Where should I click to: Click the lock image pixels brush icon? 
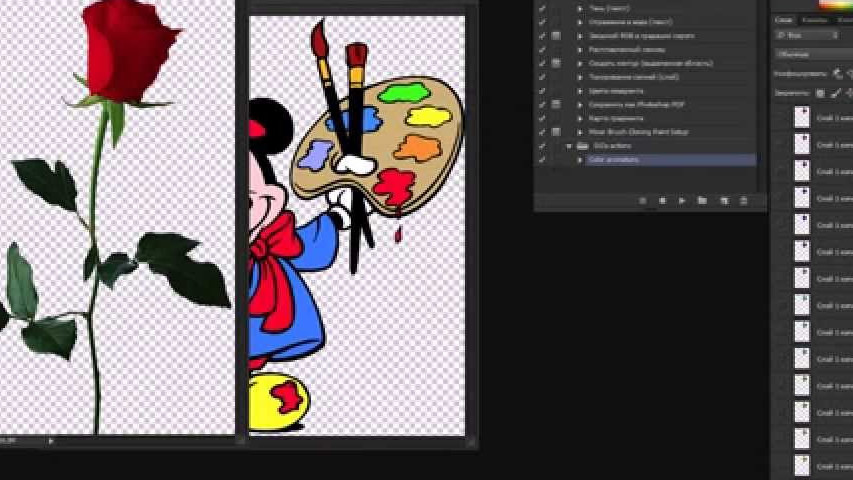(836, 94)
